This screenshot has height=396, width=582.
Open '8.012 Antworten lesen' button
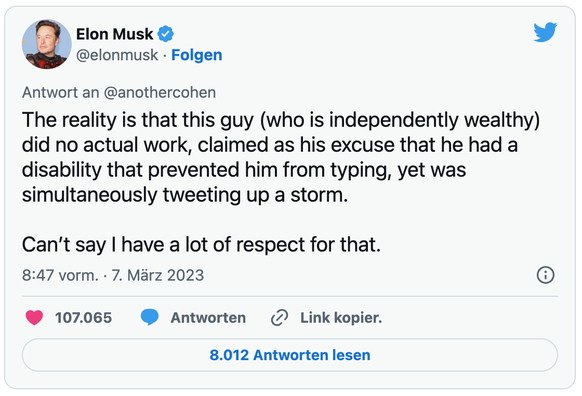[290, 355]
